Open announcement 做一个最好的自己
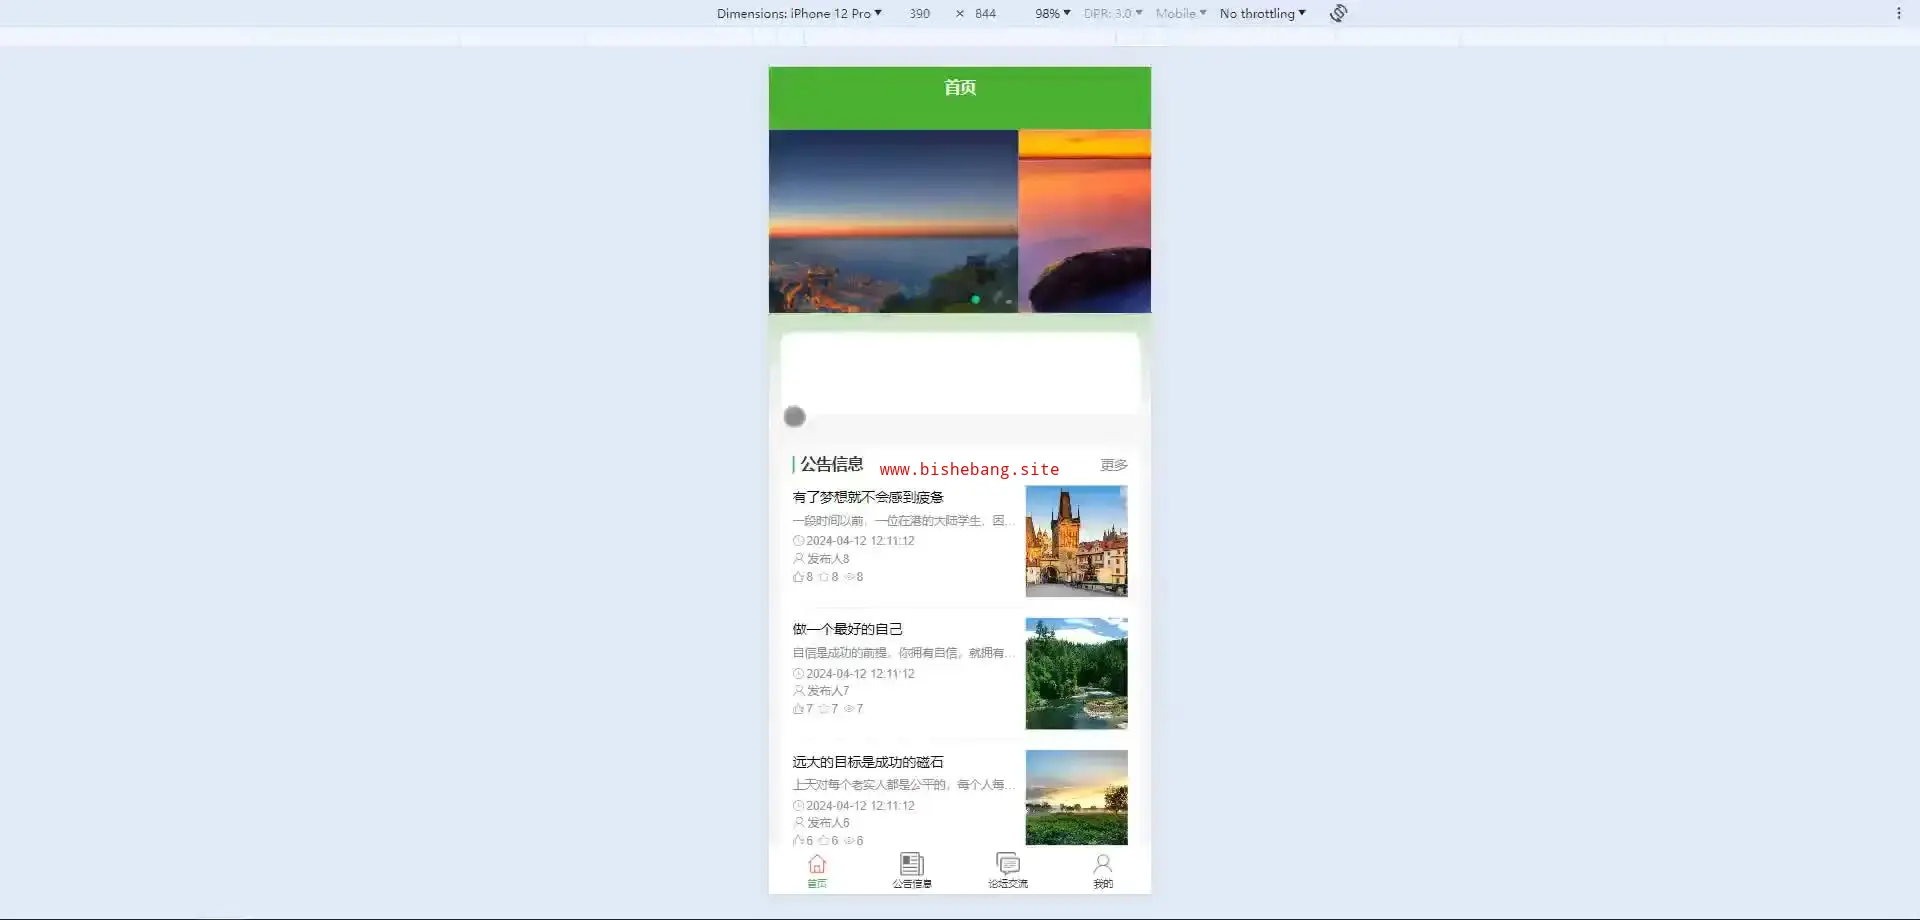The image size is (1920, 920). coord(847,629)
